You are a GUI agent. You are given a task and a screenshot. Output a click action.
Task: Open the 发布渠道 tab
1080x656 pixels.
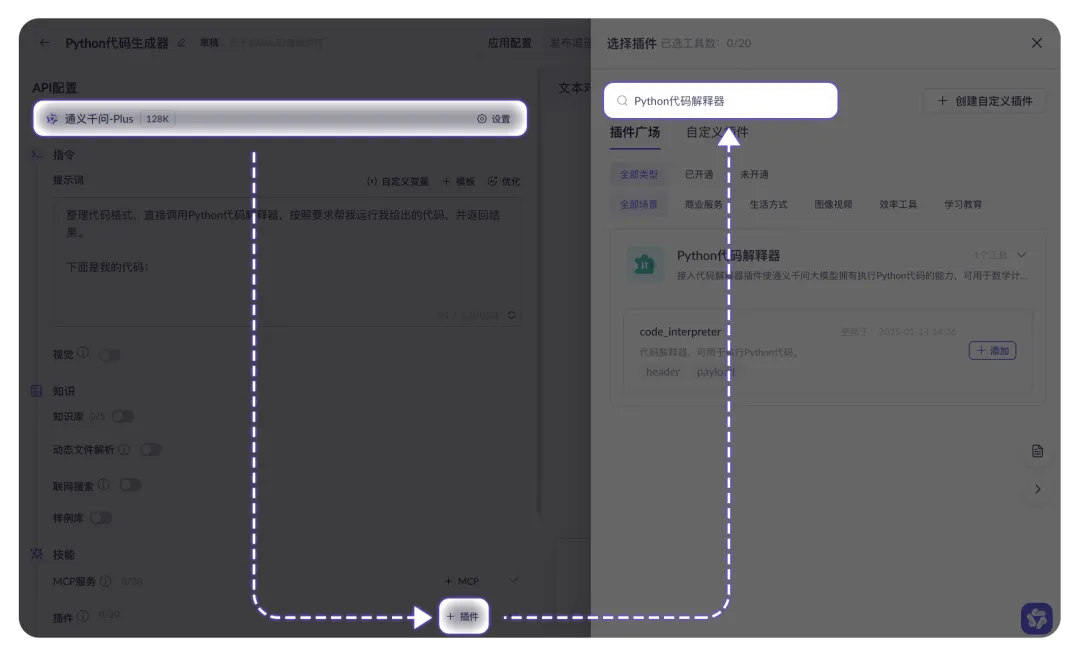pyautogui.click(x=570, y=43)
